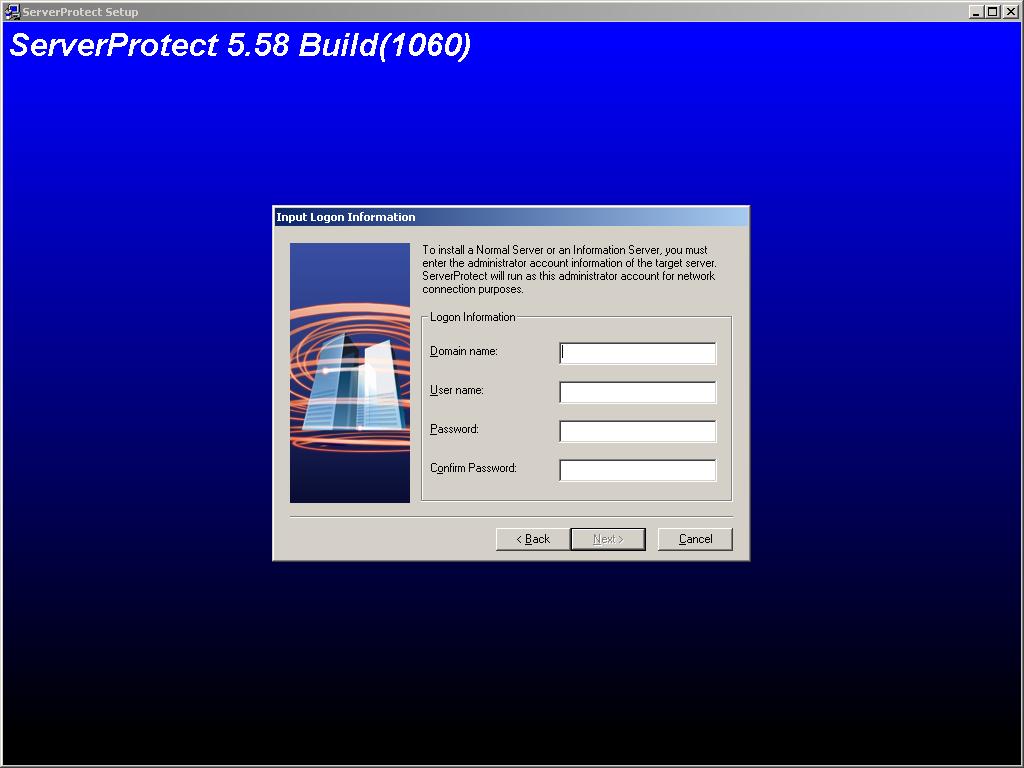This screenshot has height=768, width=1024.
Task: Click inside the User name field
Action: pyautogui.click(x=637, y=391)
